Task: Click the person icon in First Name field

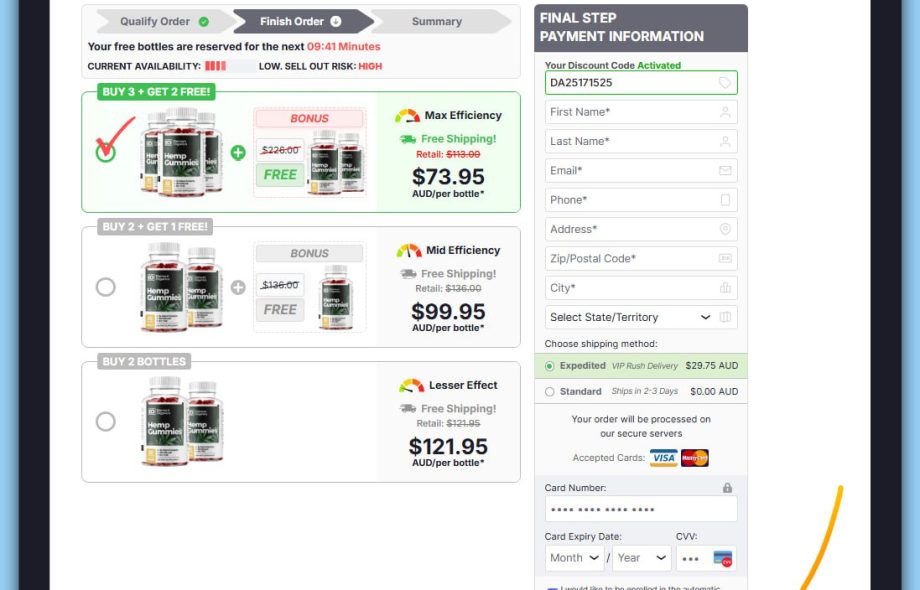Action: tap(725, 112)
